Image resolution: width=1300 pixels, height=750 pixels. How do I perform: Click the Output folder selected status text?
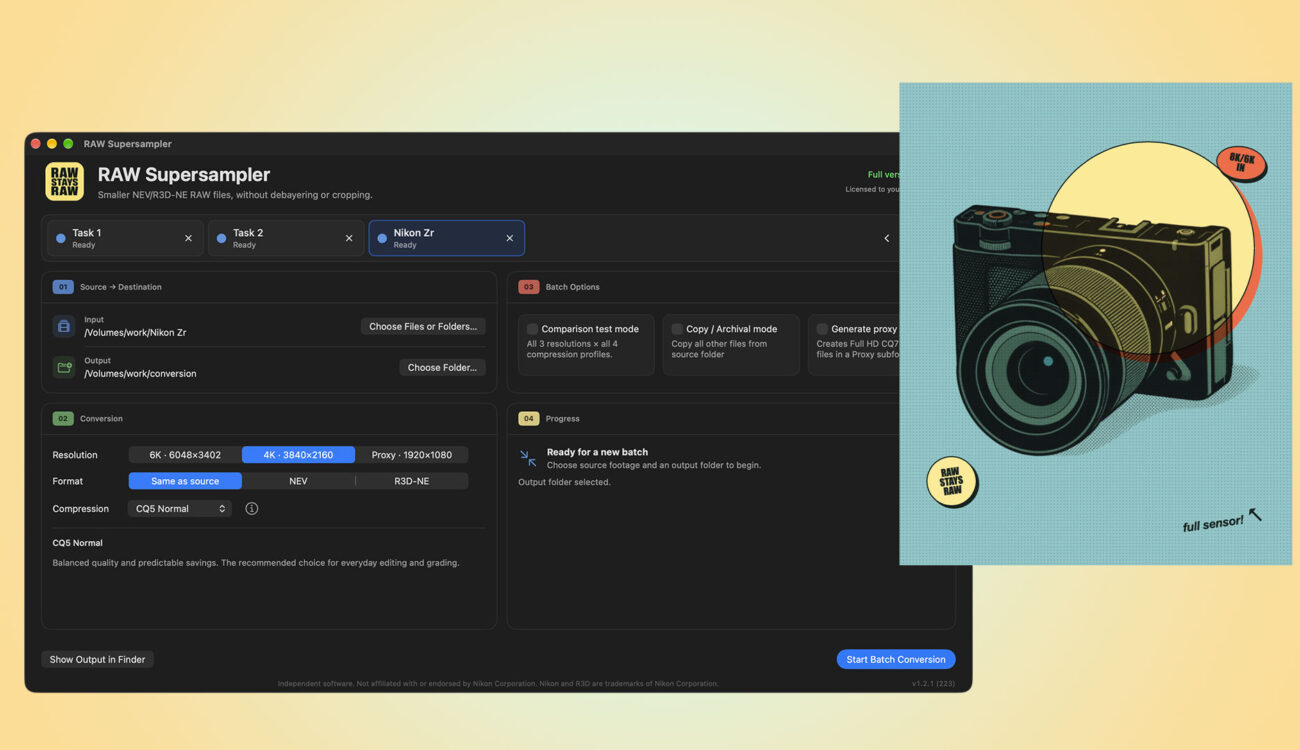pos(564,482)
